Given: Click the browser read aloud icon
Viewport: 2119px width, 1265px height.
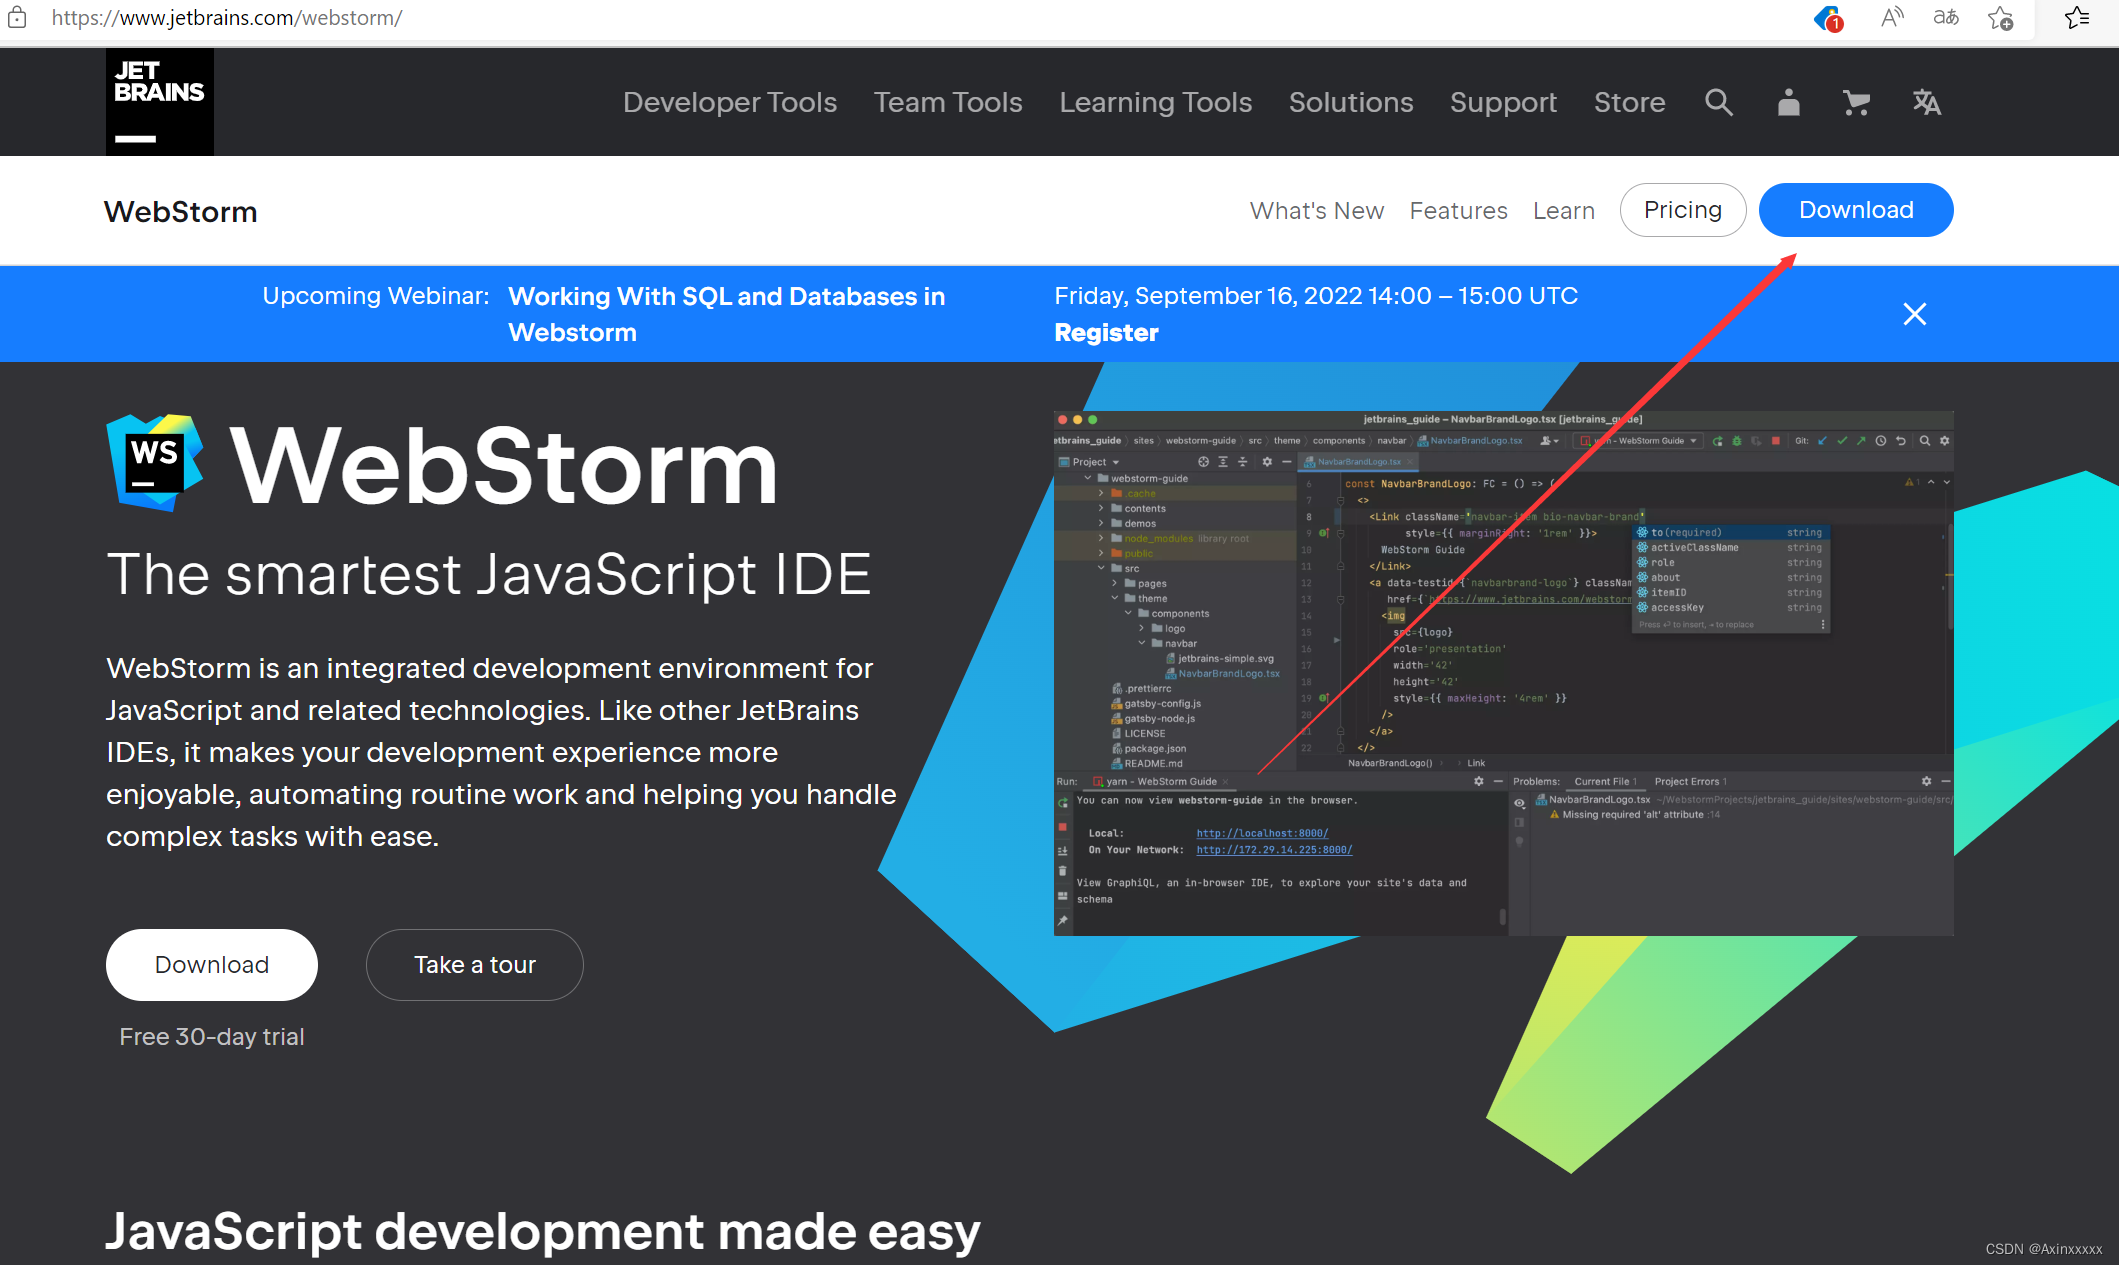Looking at the screenshot, I should (x=1891, y=18).
